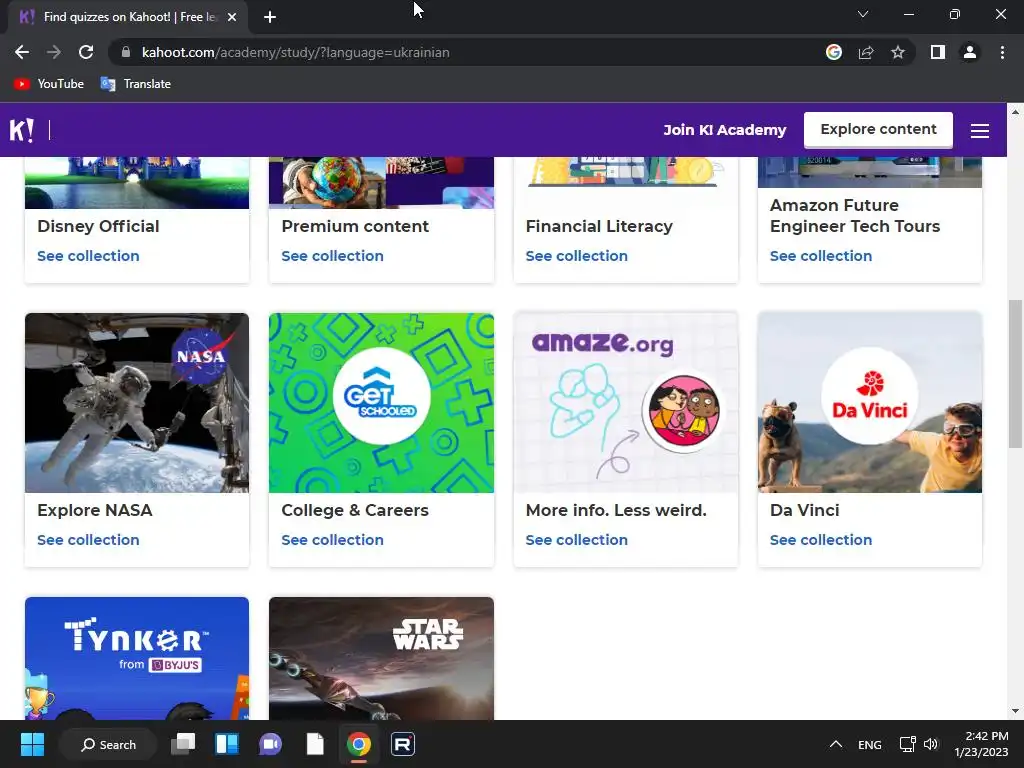Click the site lock icon in address bar
Image resolution: width=1024 pixels, height=768 pixels.
tap(126, 52)
